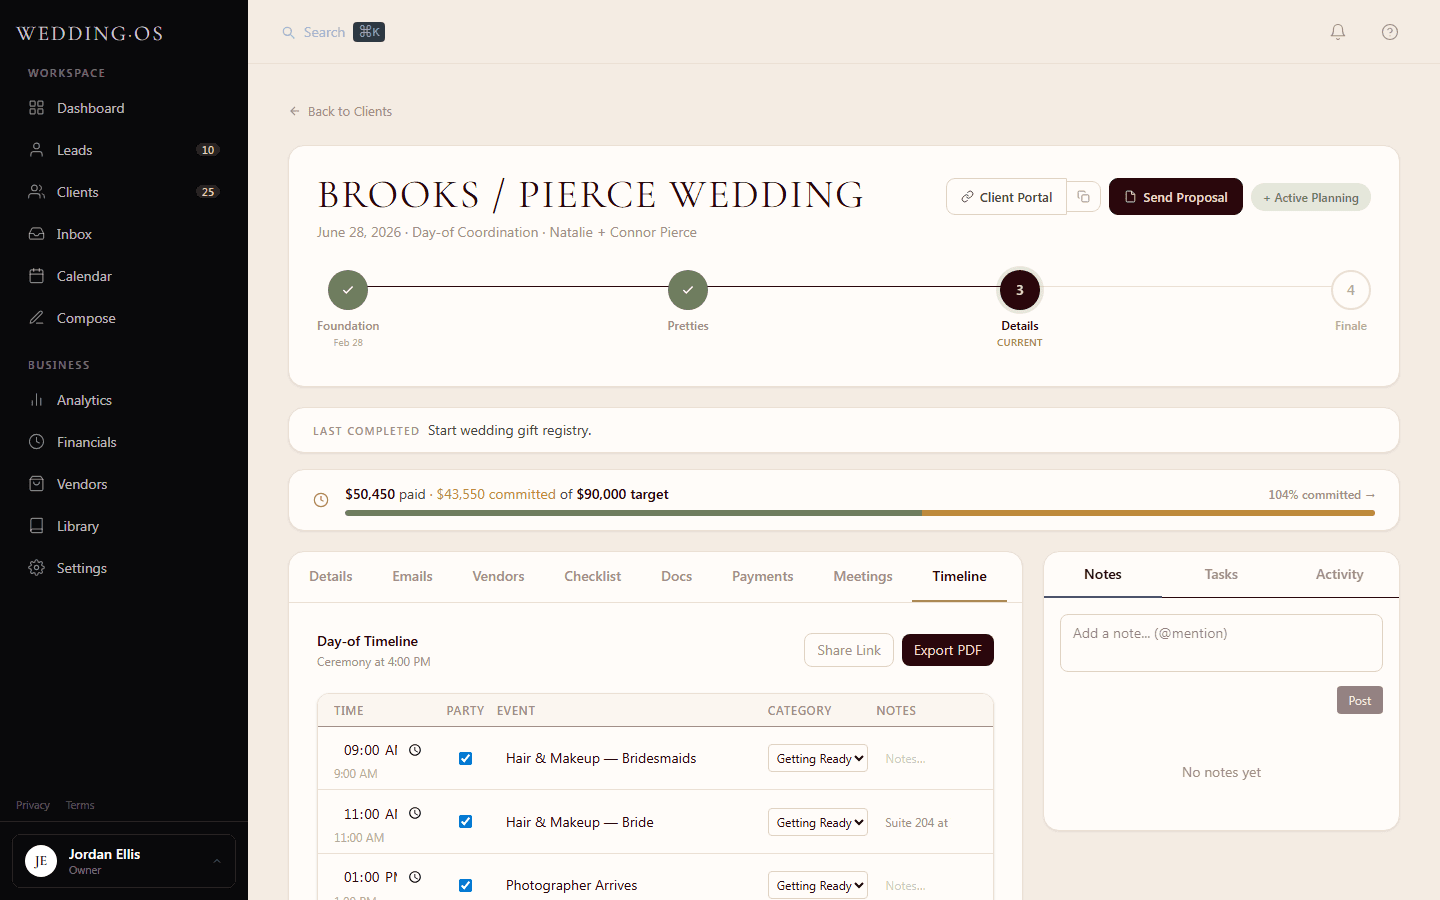Open the Analytics bar chart icon

coord(37,400)
